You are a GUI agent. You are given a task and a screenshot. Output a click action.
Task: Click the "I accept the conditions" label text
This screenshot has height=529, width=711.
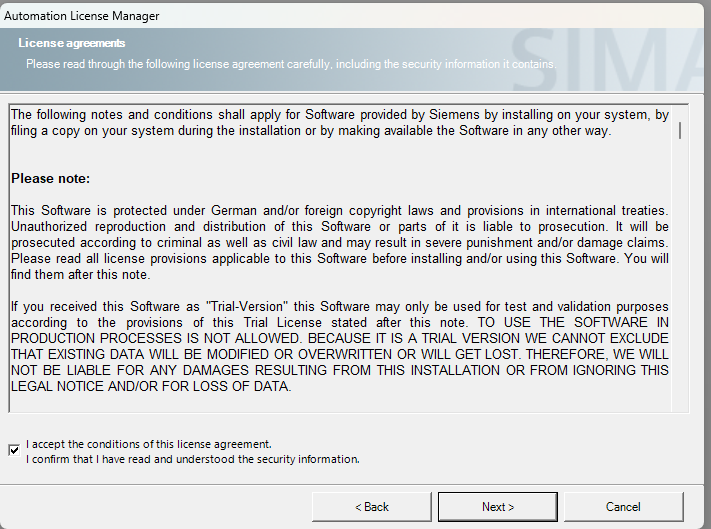point(149,444)
